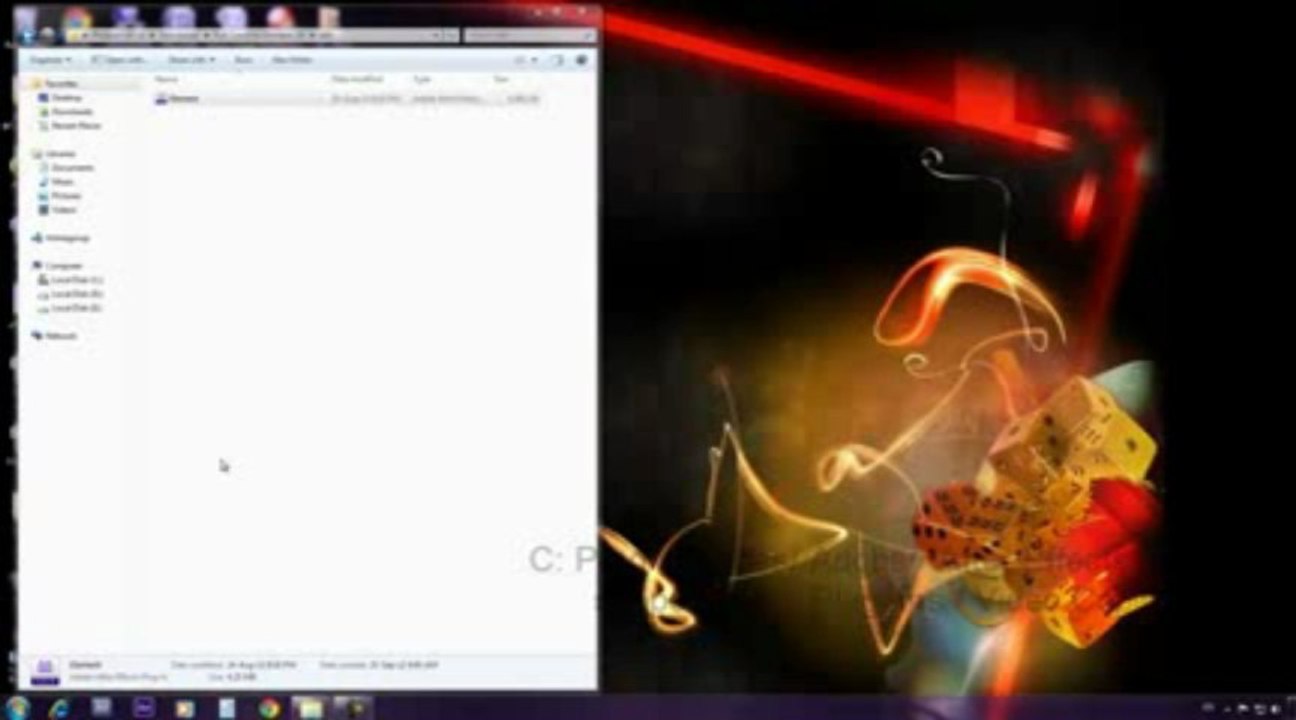Open the Documents library
The height and width of the screenshot is (720, 1296).
pos(72,168)
